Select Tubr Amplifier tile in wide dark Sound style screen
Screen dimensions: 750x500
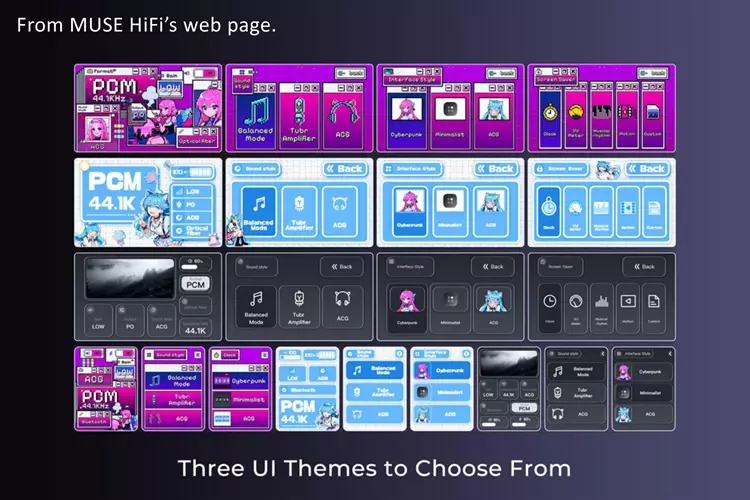(x=299, y=307)
